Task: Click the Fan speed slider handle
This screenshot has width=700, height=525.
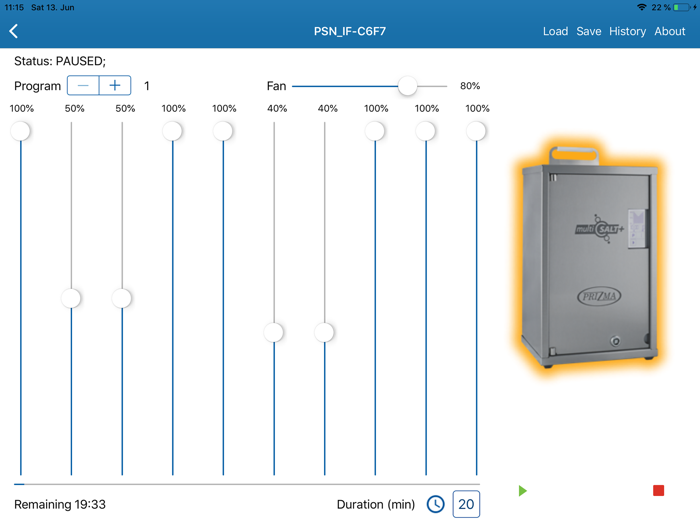Action: [x=407, y=86]
